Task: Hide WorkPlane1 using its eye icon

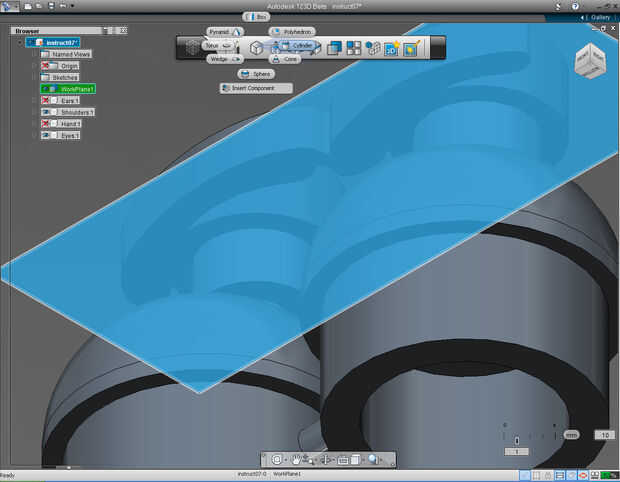Action: (45, 89)
